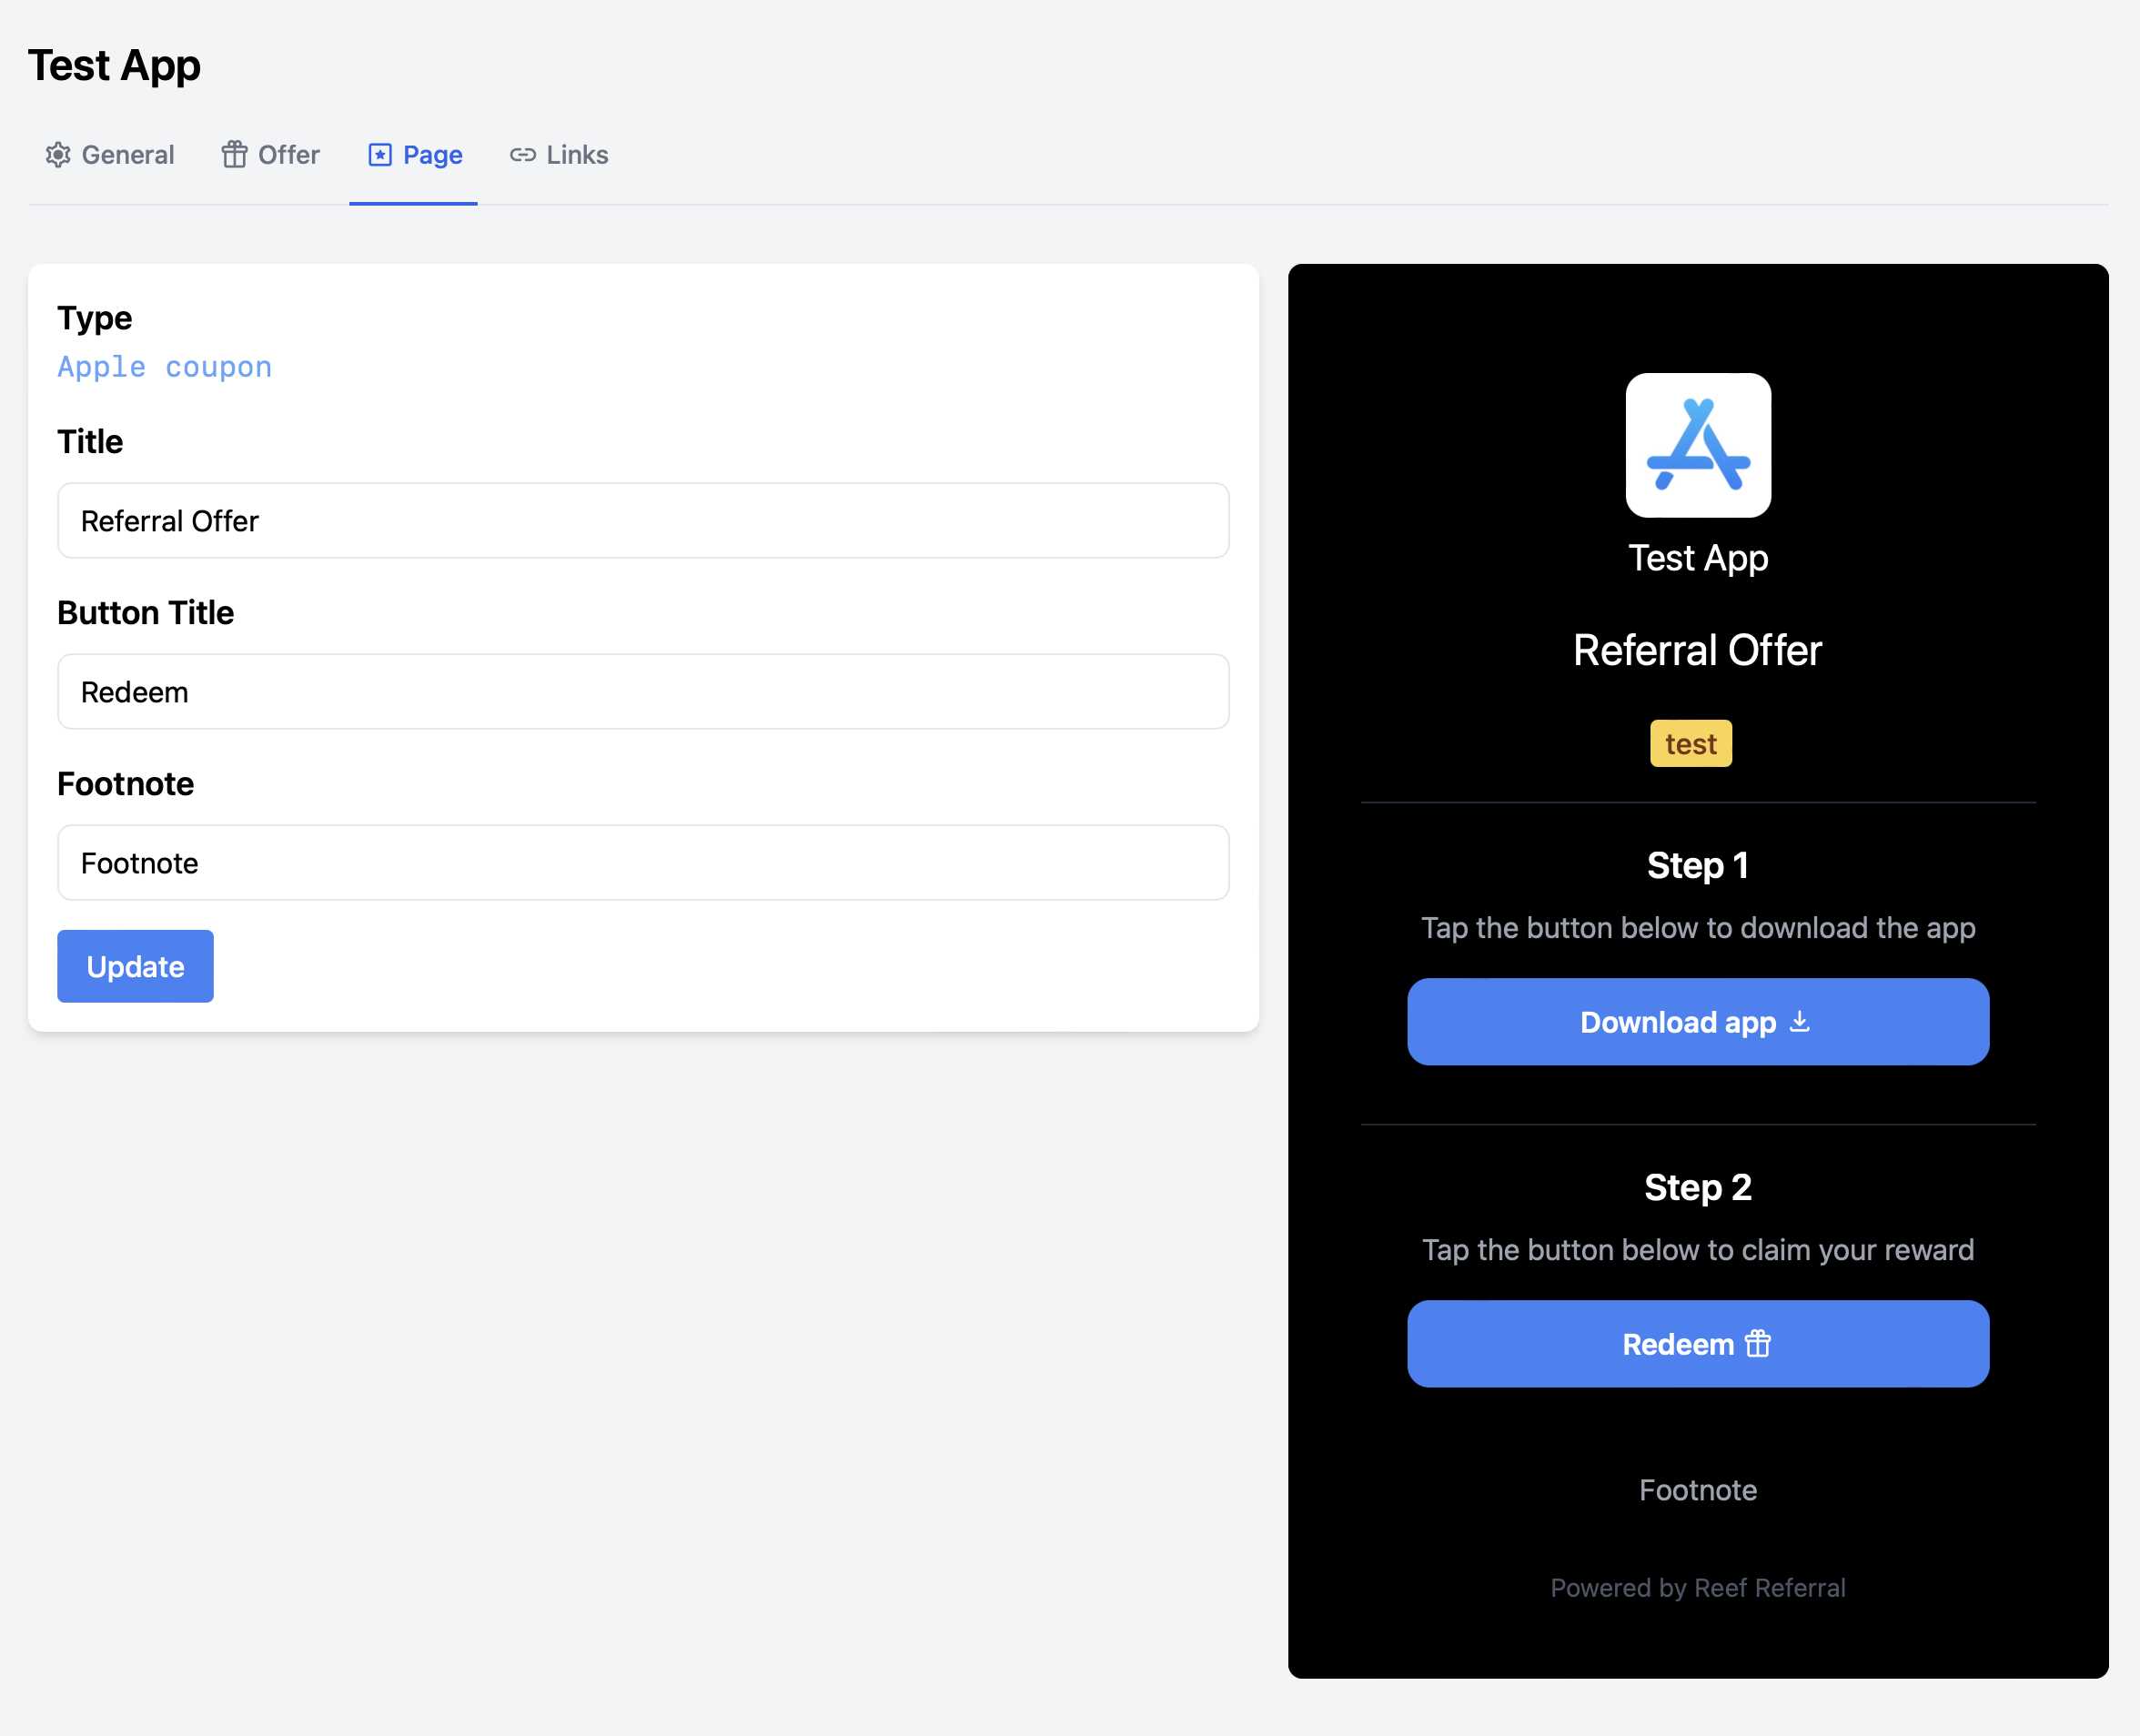Click the Update button
Viewport: 2140px width, 1736px height.
tap(135, 965)
